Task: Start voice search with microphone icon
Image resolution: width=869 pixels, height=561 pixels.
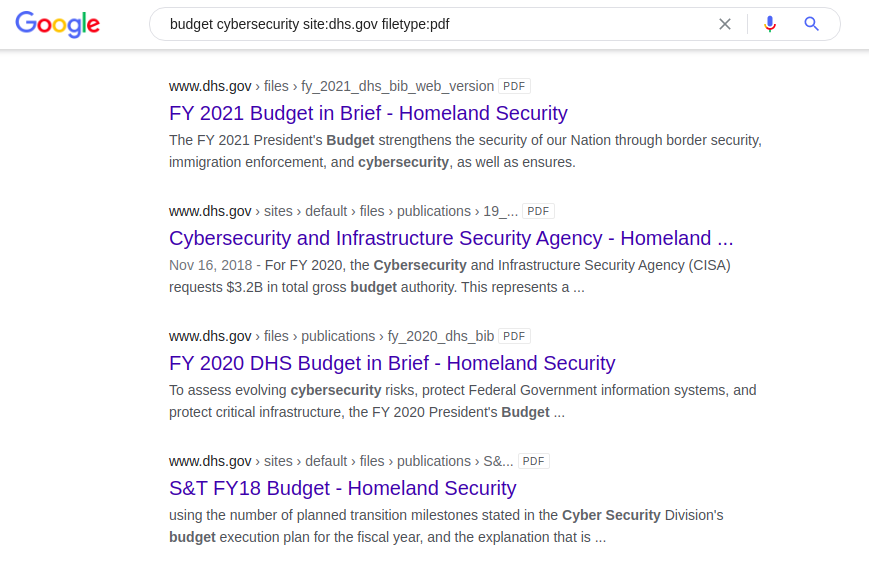Action: (x=769, y=24)
